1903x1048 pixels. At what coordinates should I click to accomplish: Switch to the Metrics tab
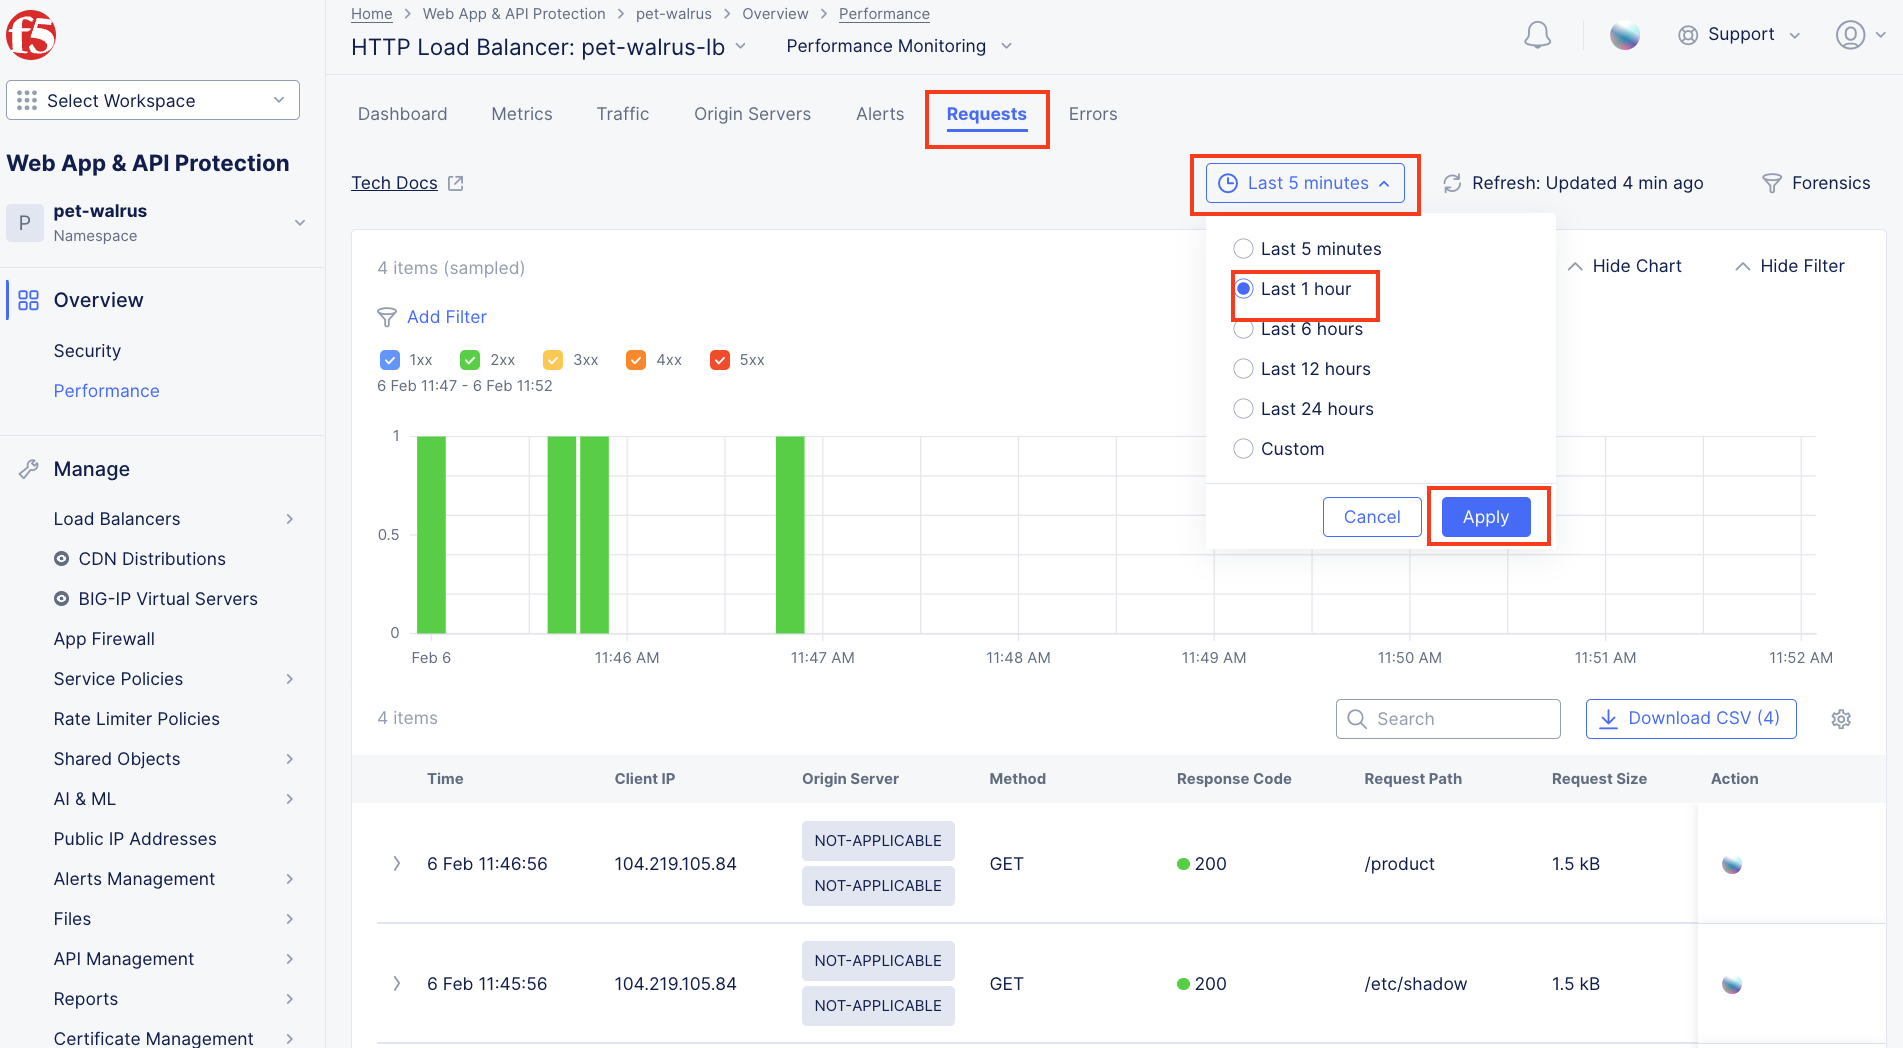click(x=522, y=114)
